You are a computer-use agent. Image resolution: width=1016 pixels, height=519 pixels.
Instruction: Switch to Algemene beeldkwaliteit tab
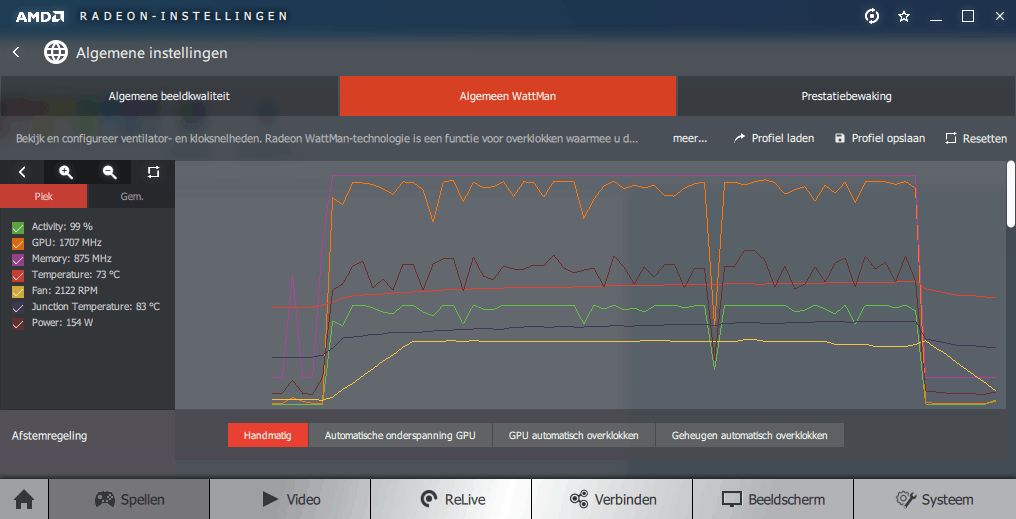[169, 96]
